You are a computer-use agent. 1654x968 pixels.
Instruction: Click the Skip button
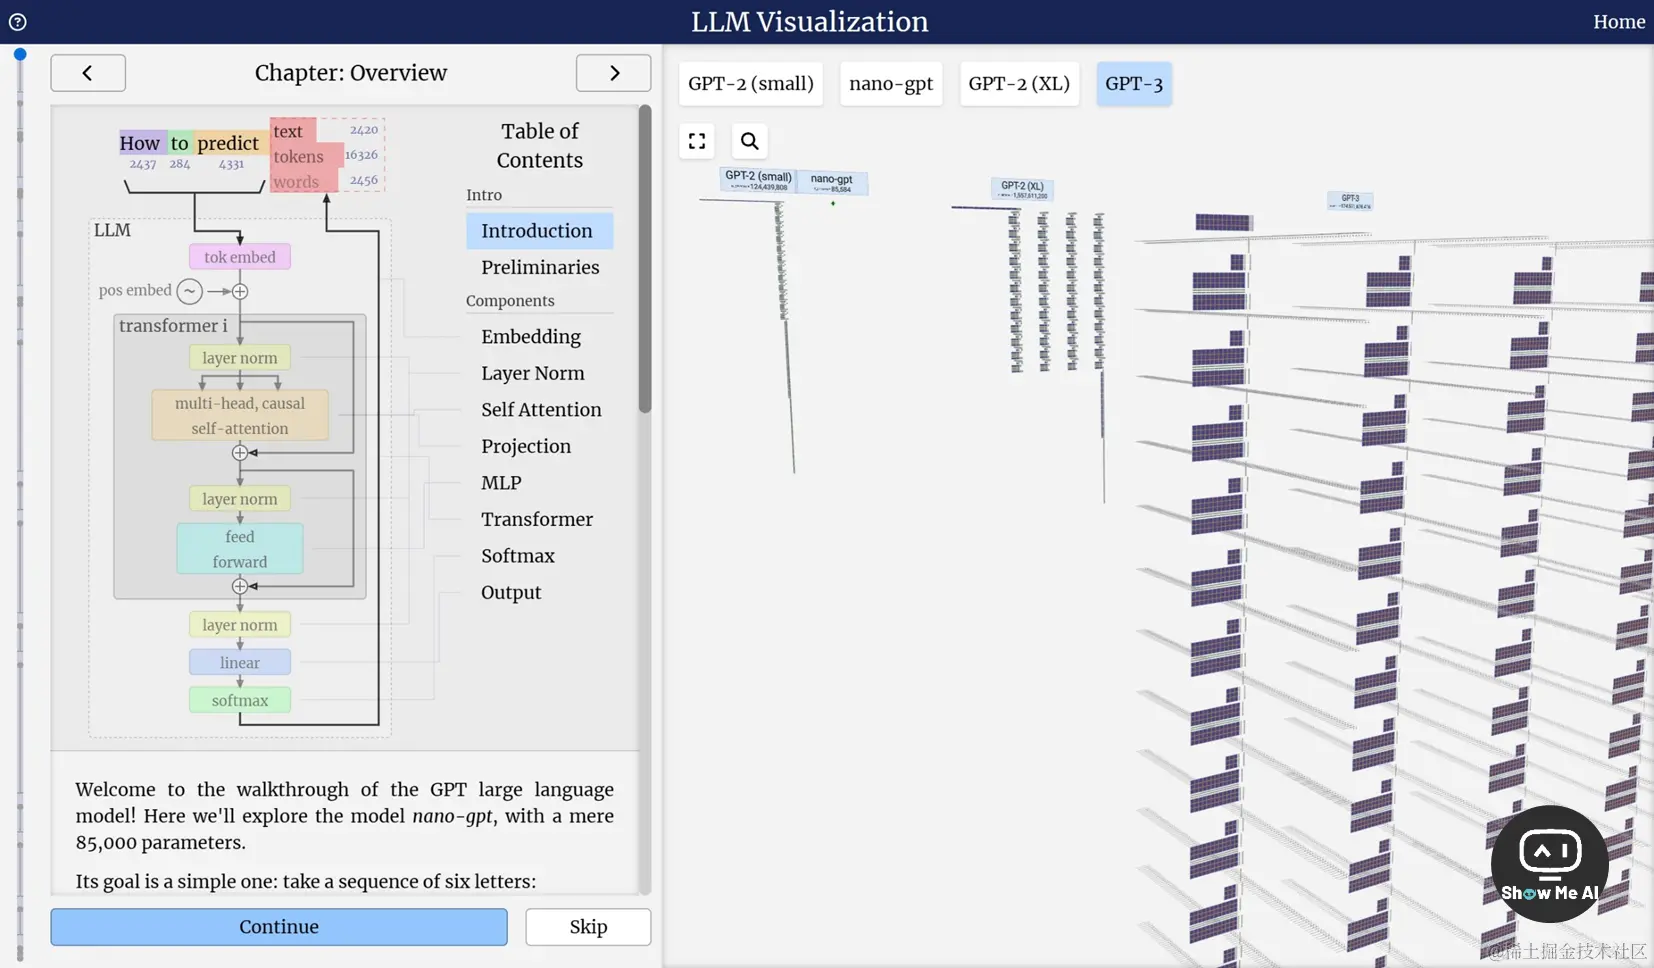588,927
